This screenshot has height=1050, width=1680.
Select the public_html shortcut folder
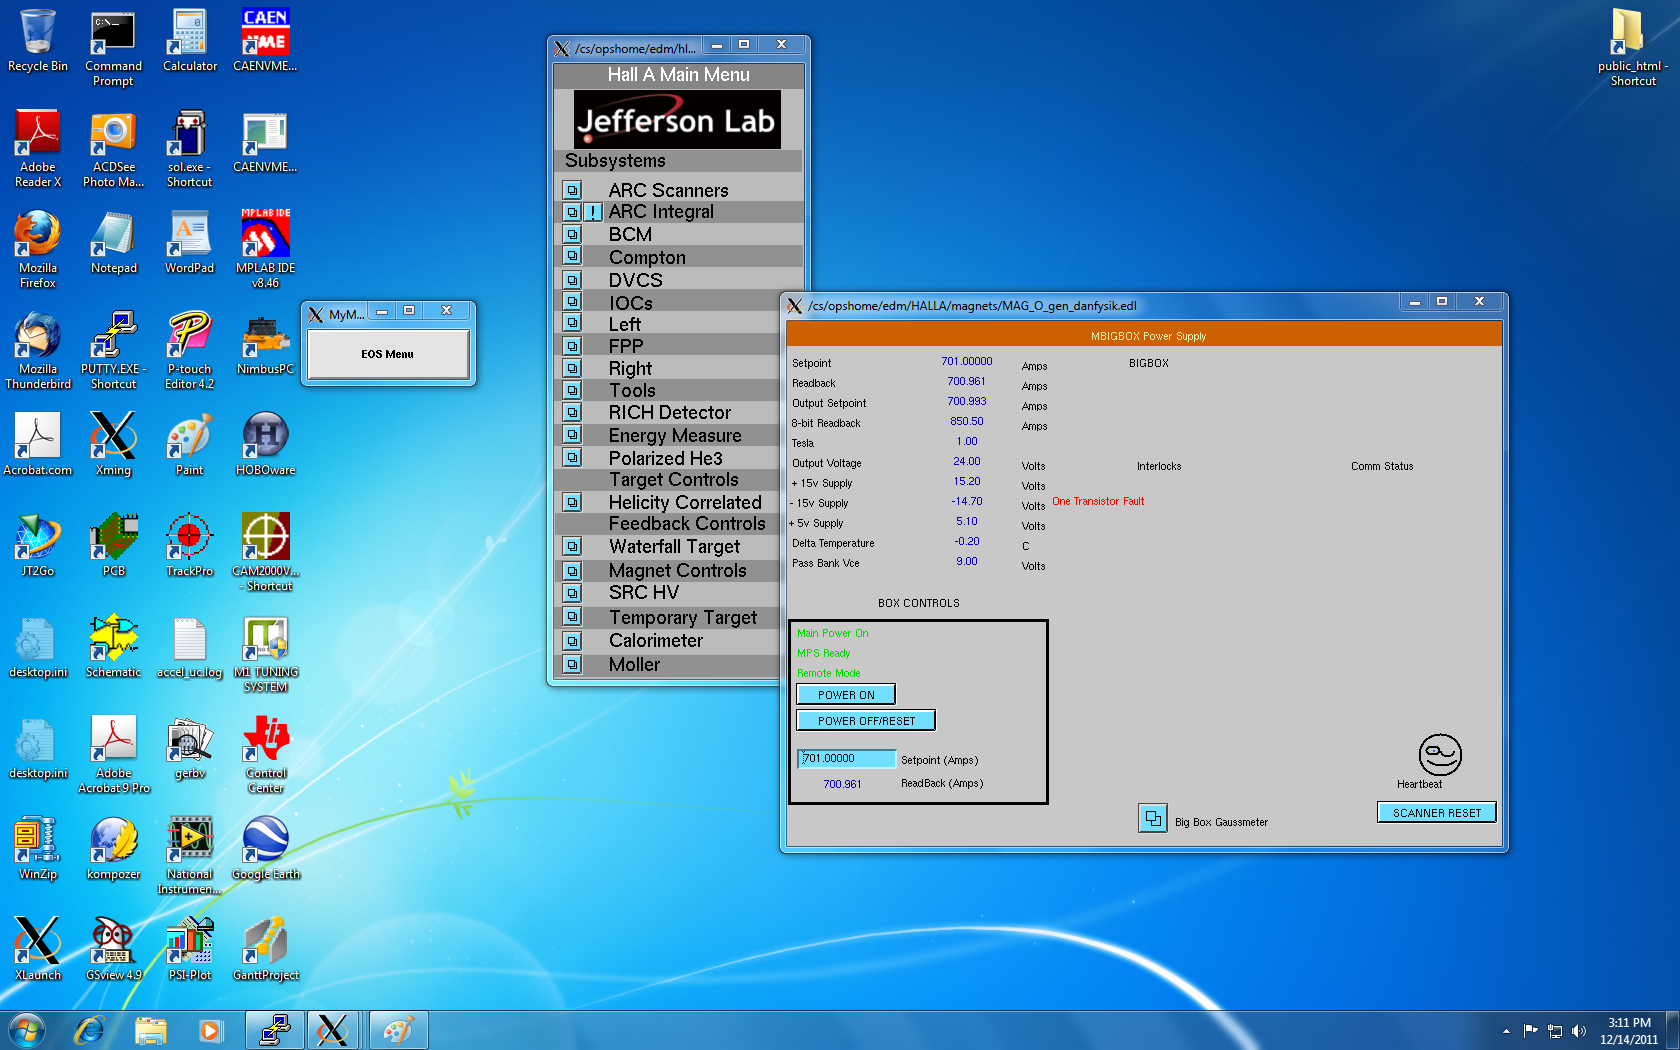click(1632, 47)
